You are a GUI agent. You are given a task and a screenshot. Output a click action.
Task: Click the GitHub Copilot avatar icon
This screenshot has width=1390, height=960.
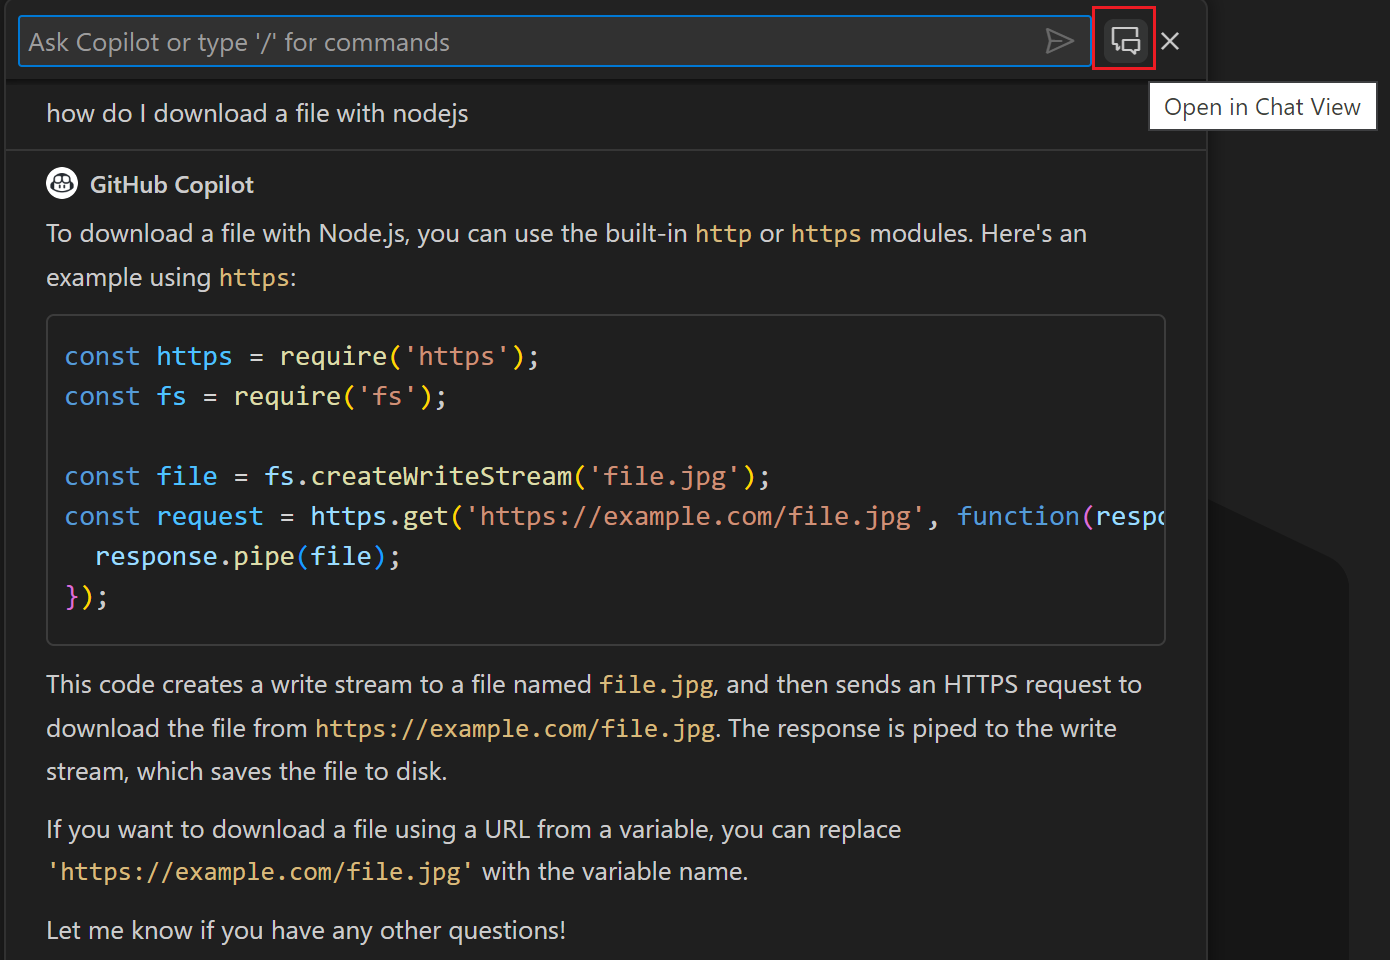[x=62, y=183]
